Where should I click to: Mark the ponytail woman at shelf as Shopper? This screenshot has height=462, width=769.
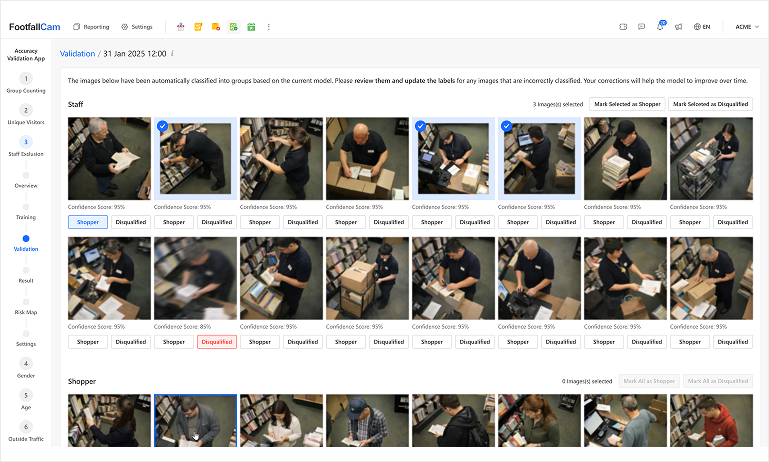pos(260,222)
